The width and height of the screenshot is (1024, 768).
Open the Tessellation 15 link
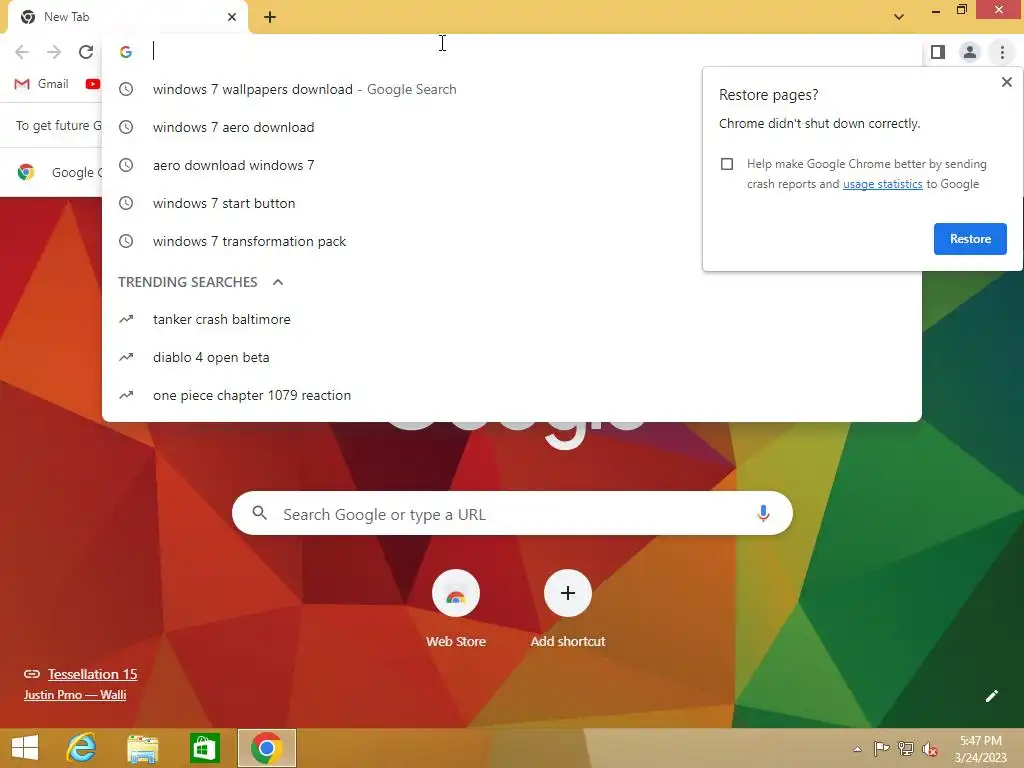[92, 674]
